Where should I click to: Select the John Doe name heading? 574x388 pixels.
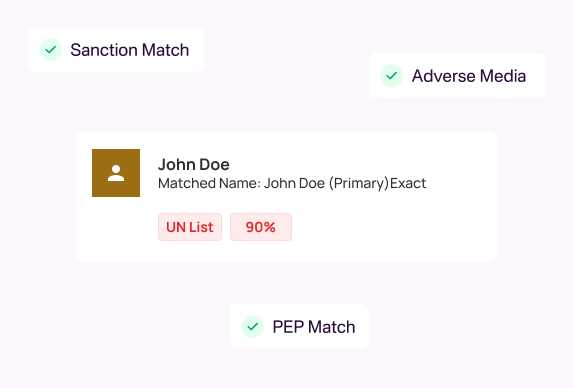pyautogui.click(x=194, y=164)
